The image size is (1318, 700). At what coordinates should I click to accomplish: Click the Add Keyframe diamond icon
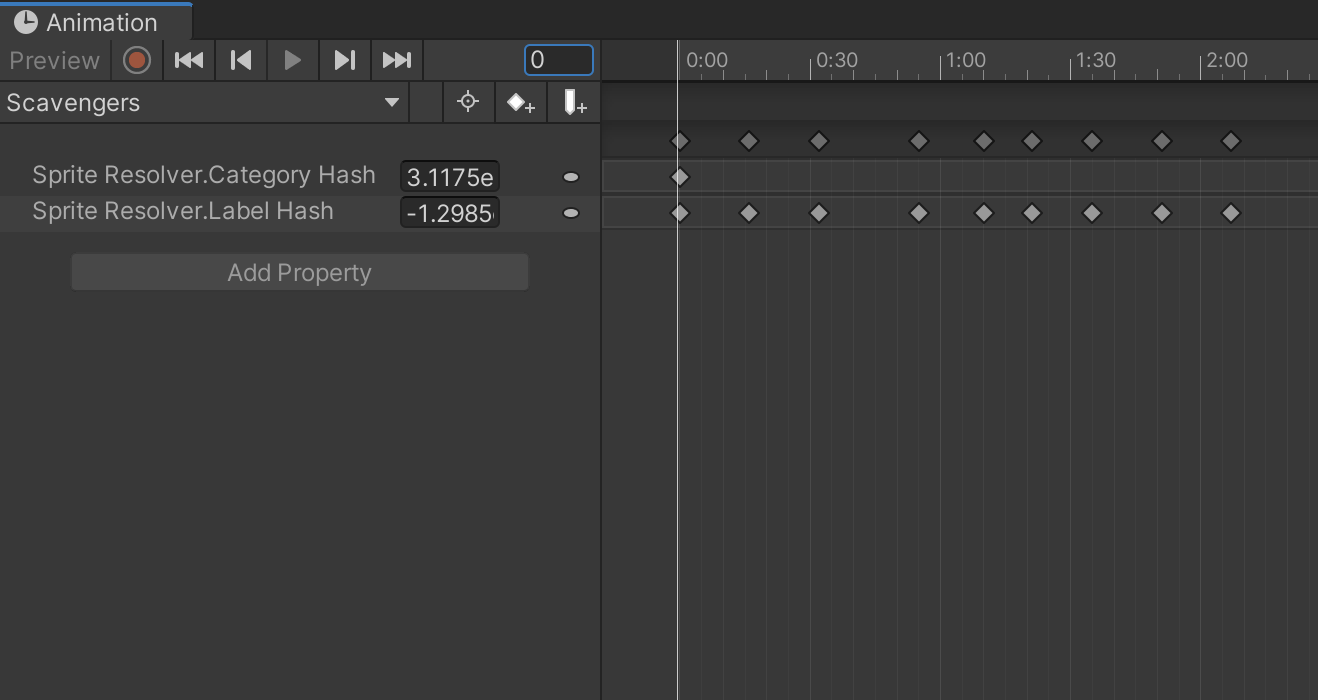tap(521, 102)
